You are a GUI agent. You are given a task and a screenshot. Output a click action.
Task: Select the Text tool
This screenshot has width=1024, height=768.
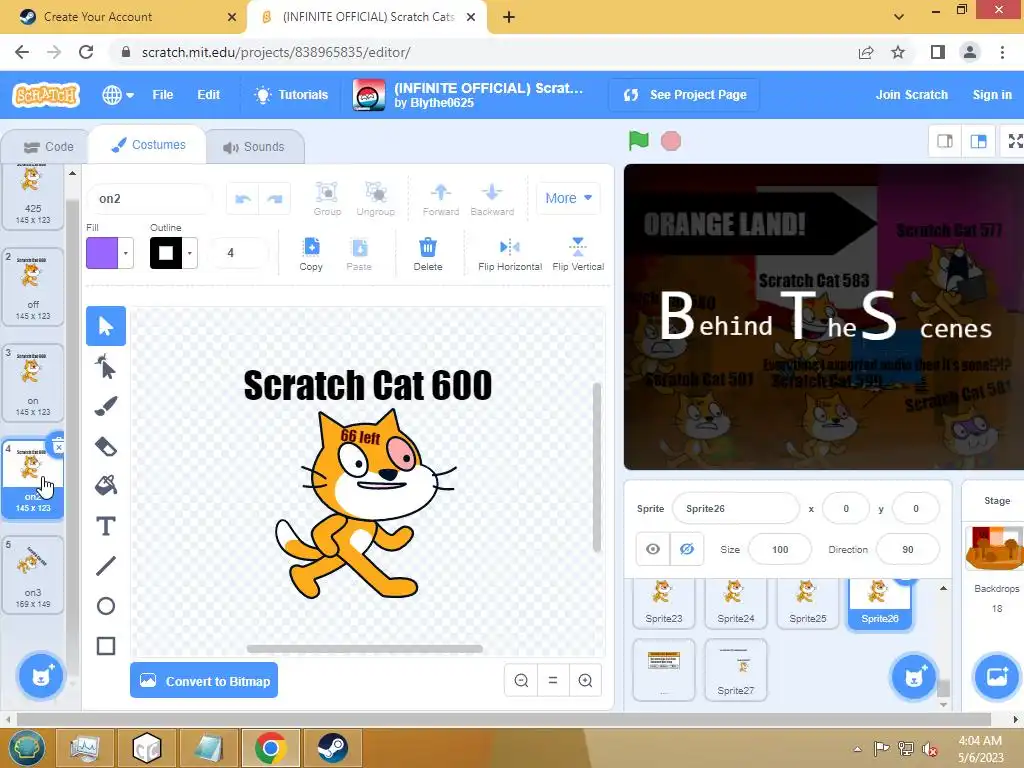point(106,526)
